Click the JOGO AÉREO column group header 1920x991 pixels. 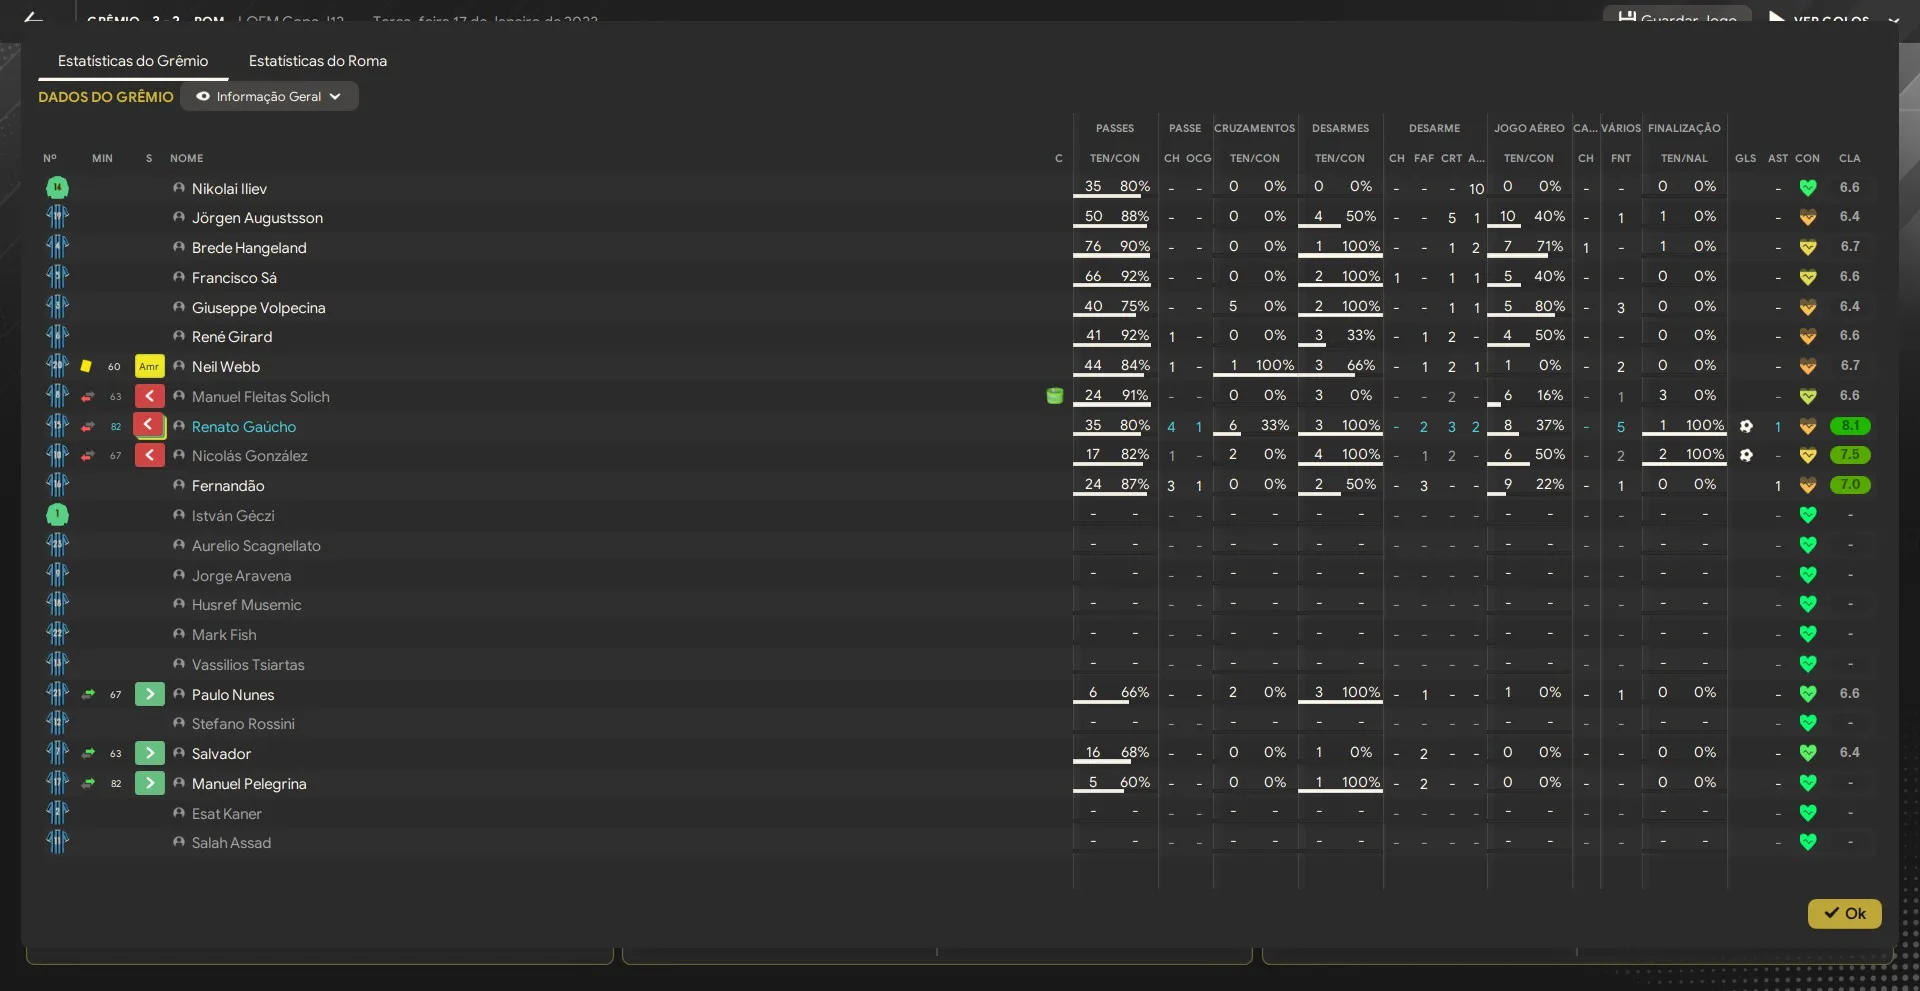coord(1529,128)
